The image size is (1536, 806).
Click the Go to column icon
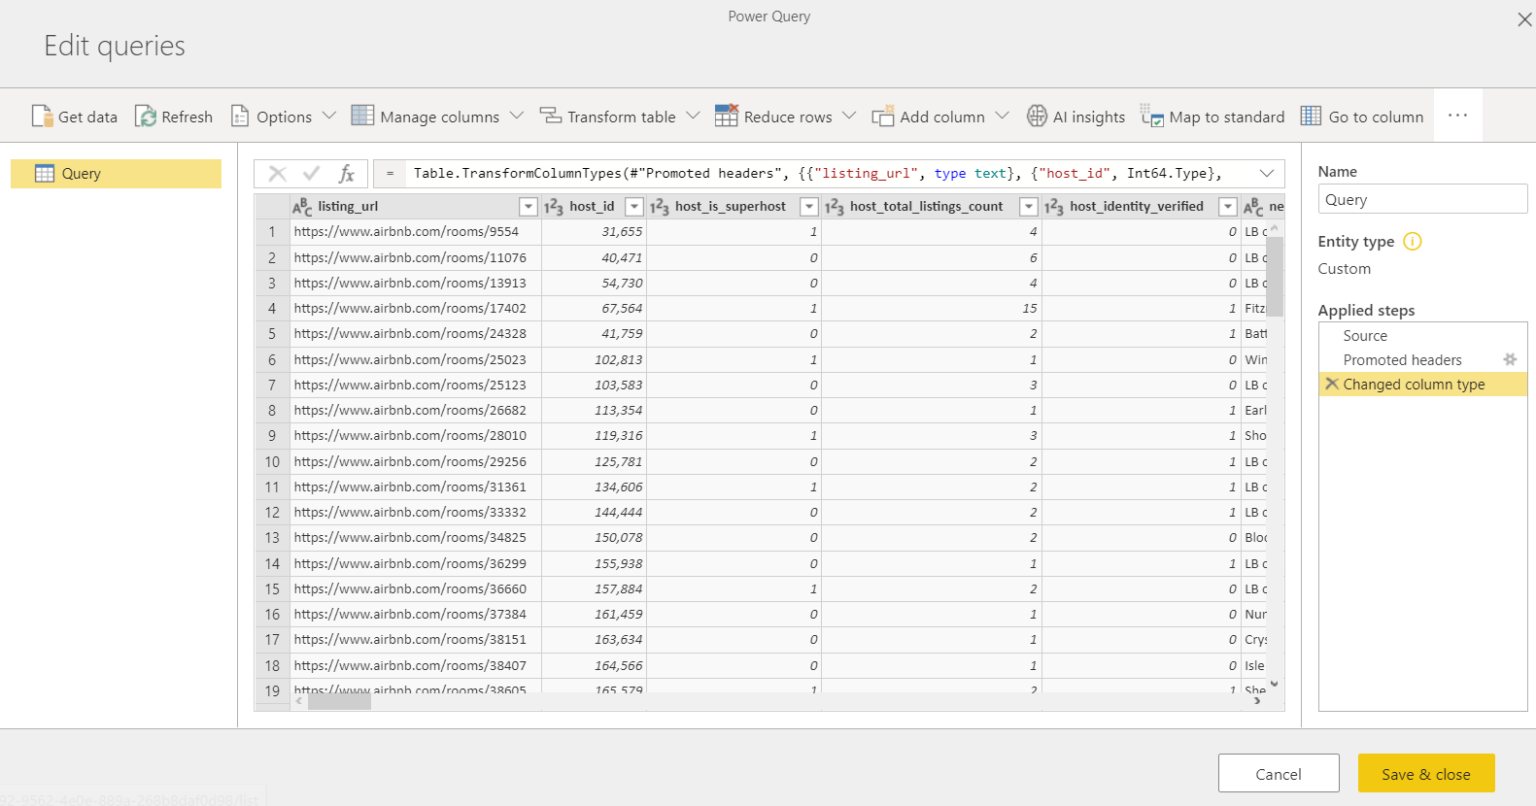point(1310,116)
